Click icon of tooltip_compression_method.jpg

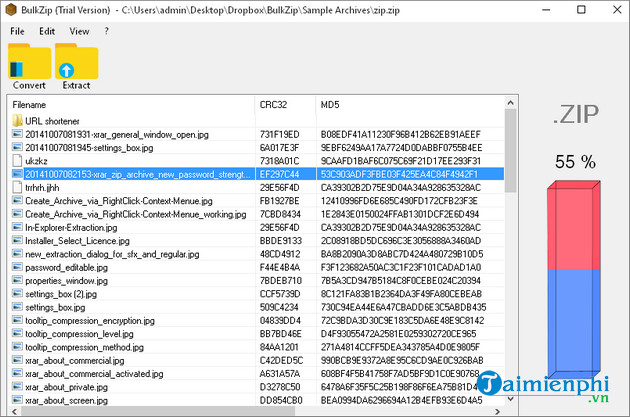(17, 347)
